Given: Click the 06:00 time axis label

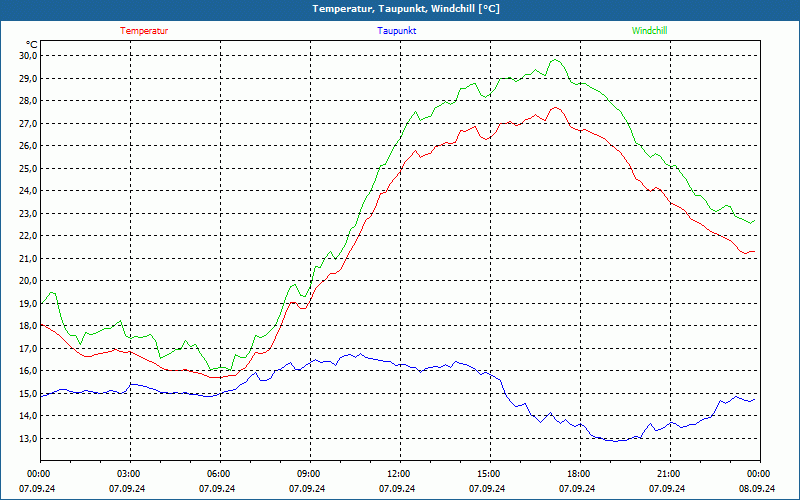Looking at the screenshot, I should 220,474.
